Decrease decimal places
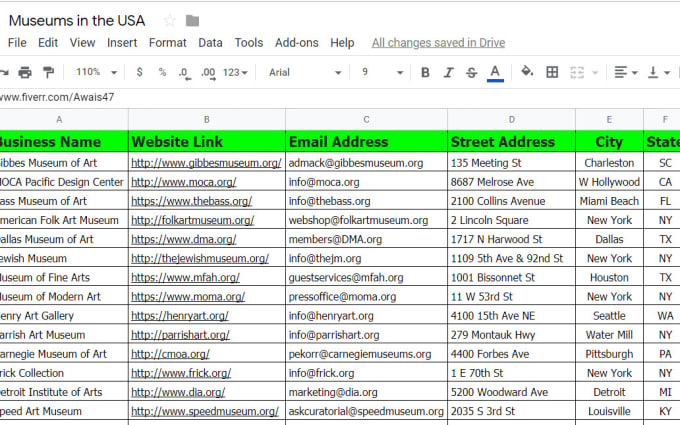 click(x=184, y=73)
